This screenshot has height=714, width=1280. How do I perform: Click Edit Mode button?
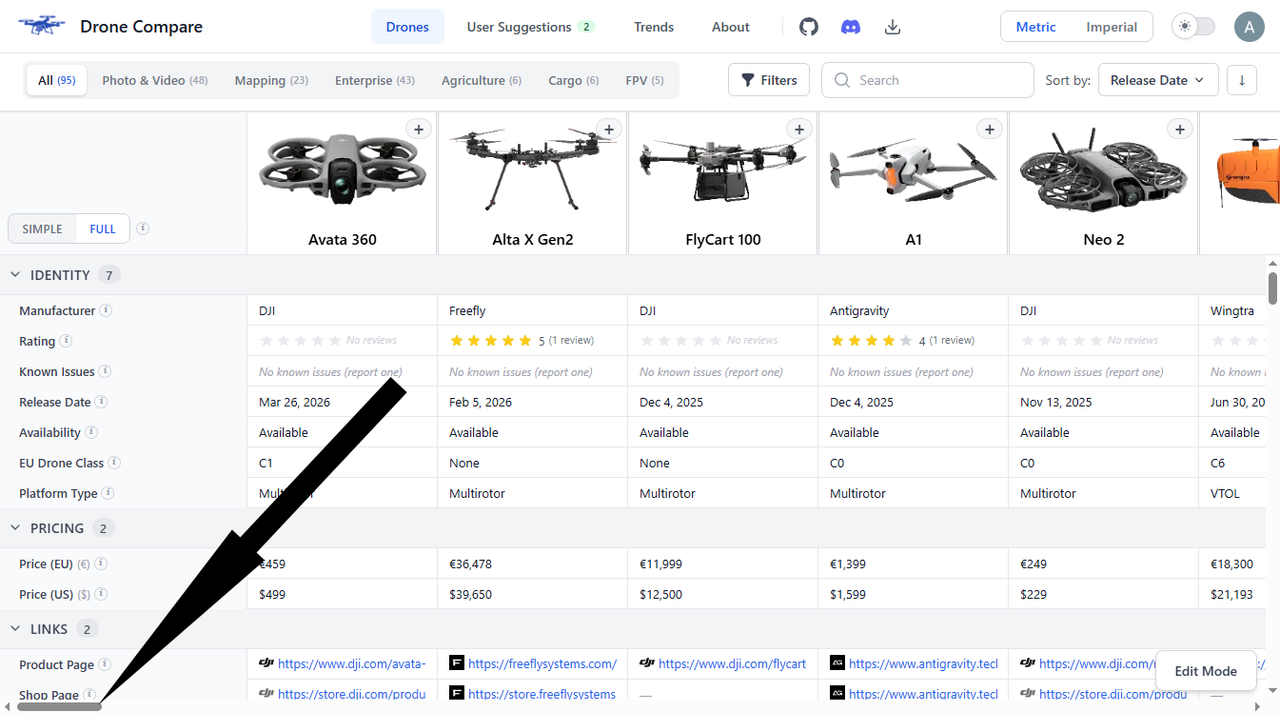point(1205,671)
